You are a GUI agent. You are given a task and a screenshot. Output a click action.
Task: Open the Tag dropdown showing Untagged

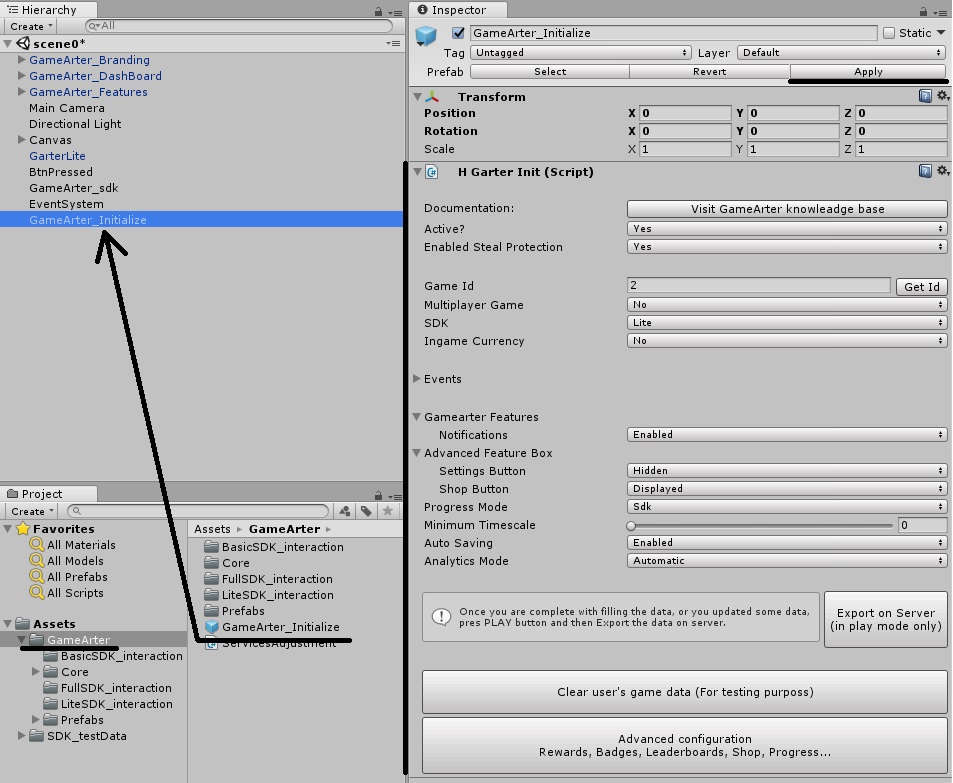point(581,52)
